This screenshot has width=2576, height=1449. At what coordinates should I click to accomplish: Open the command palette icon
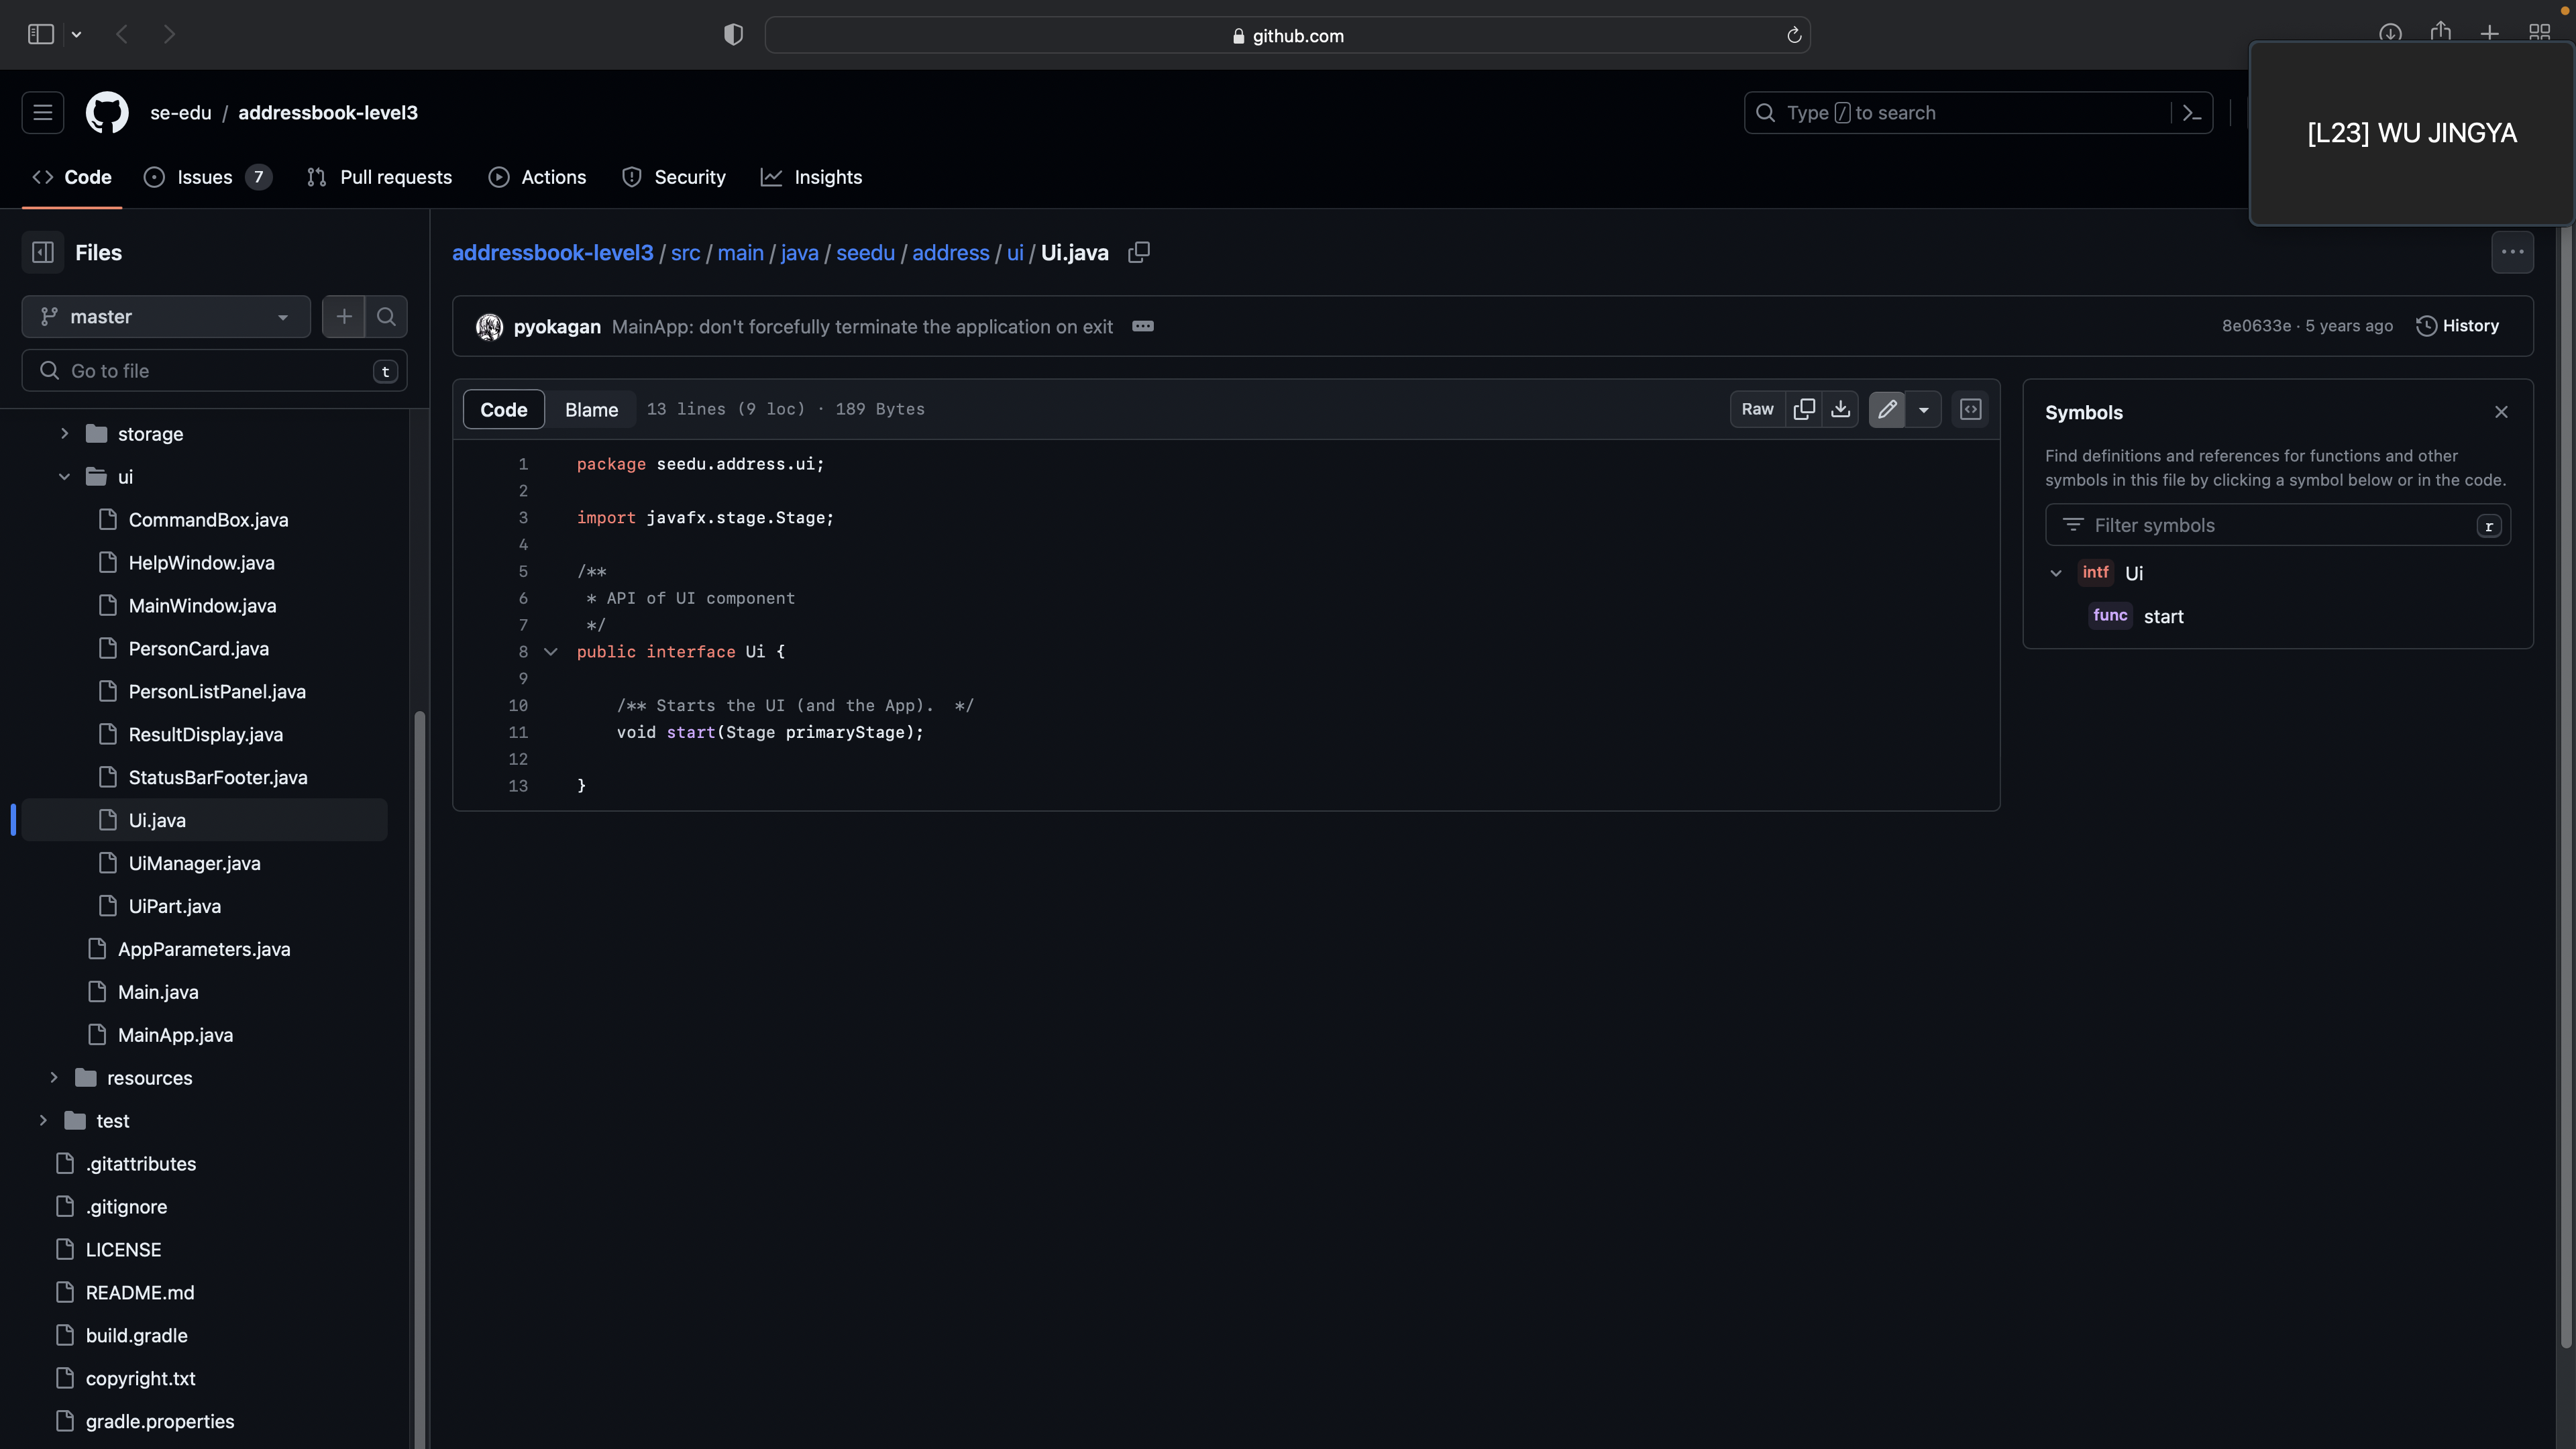tap(2192, 113)
